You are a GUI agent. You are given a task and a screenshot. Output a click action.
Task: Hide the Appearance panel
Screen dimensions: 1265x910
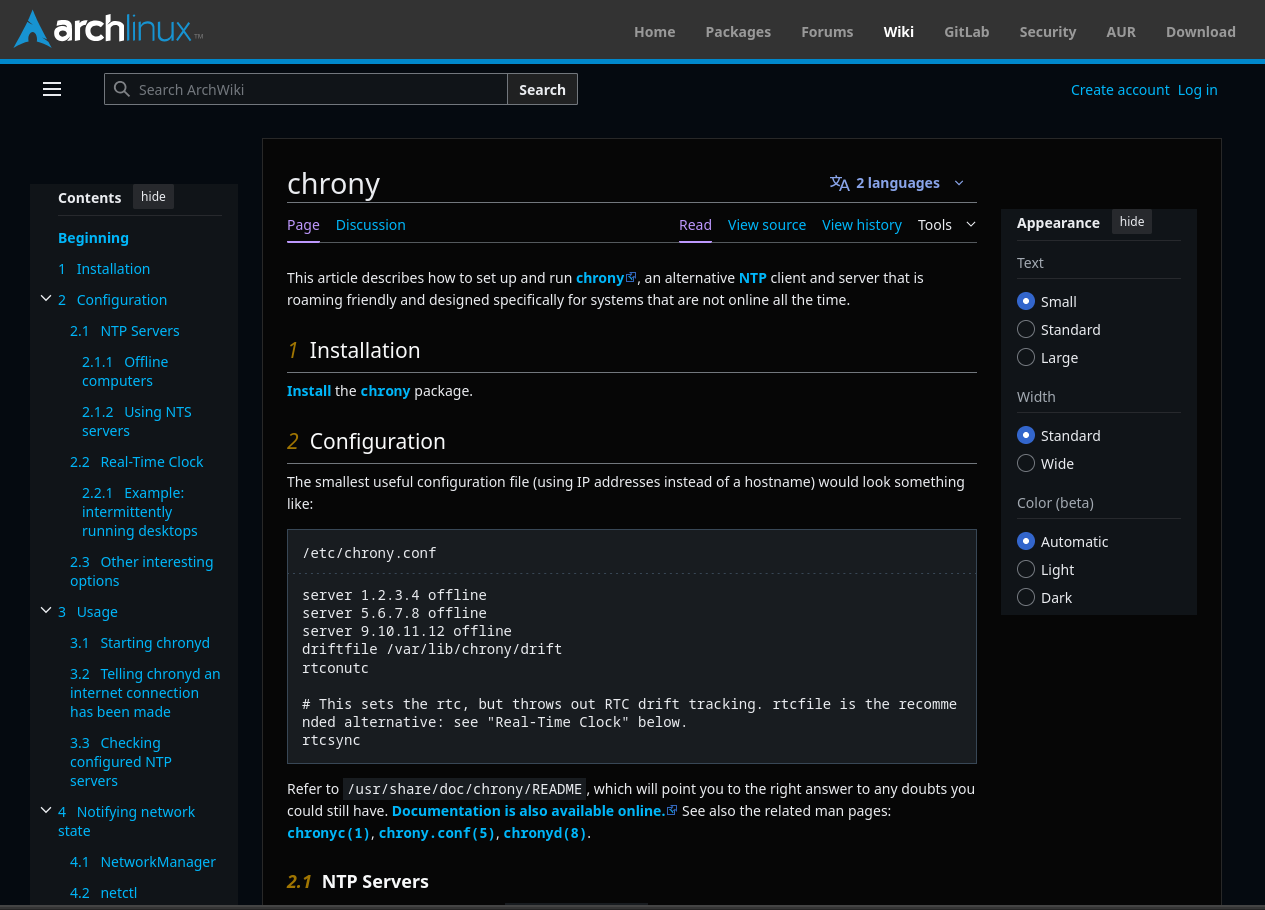(1131, 222)
